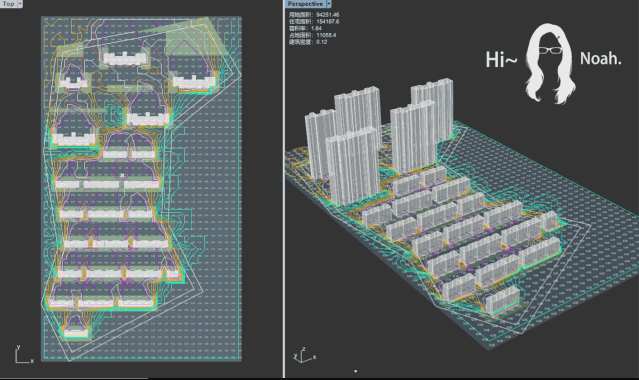Click the world axis icon in Top view

24,355
